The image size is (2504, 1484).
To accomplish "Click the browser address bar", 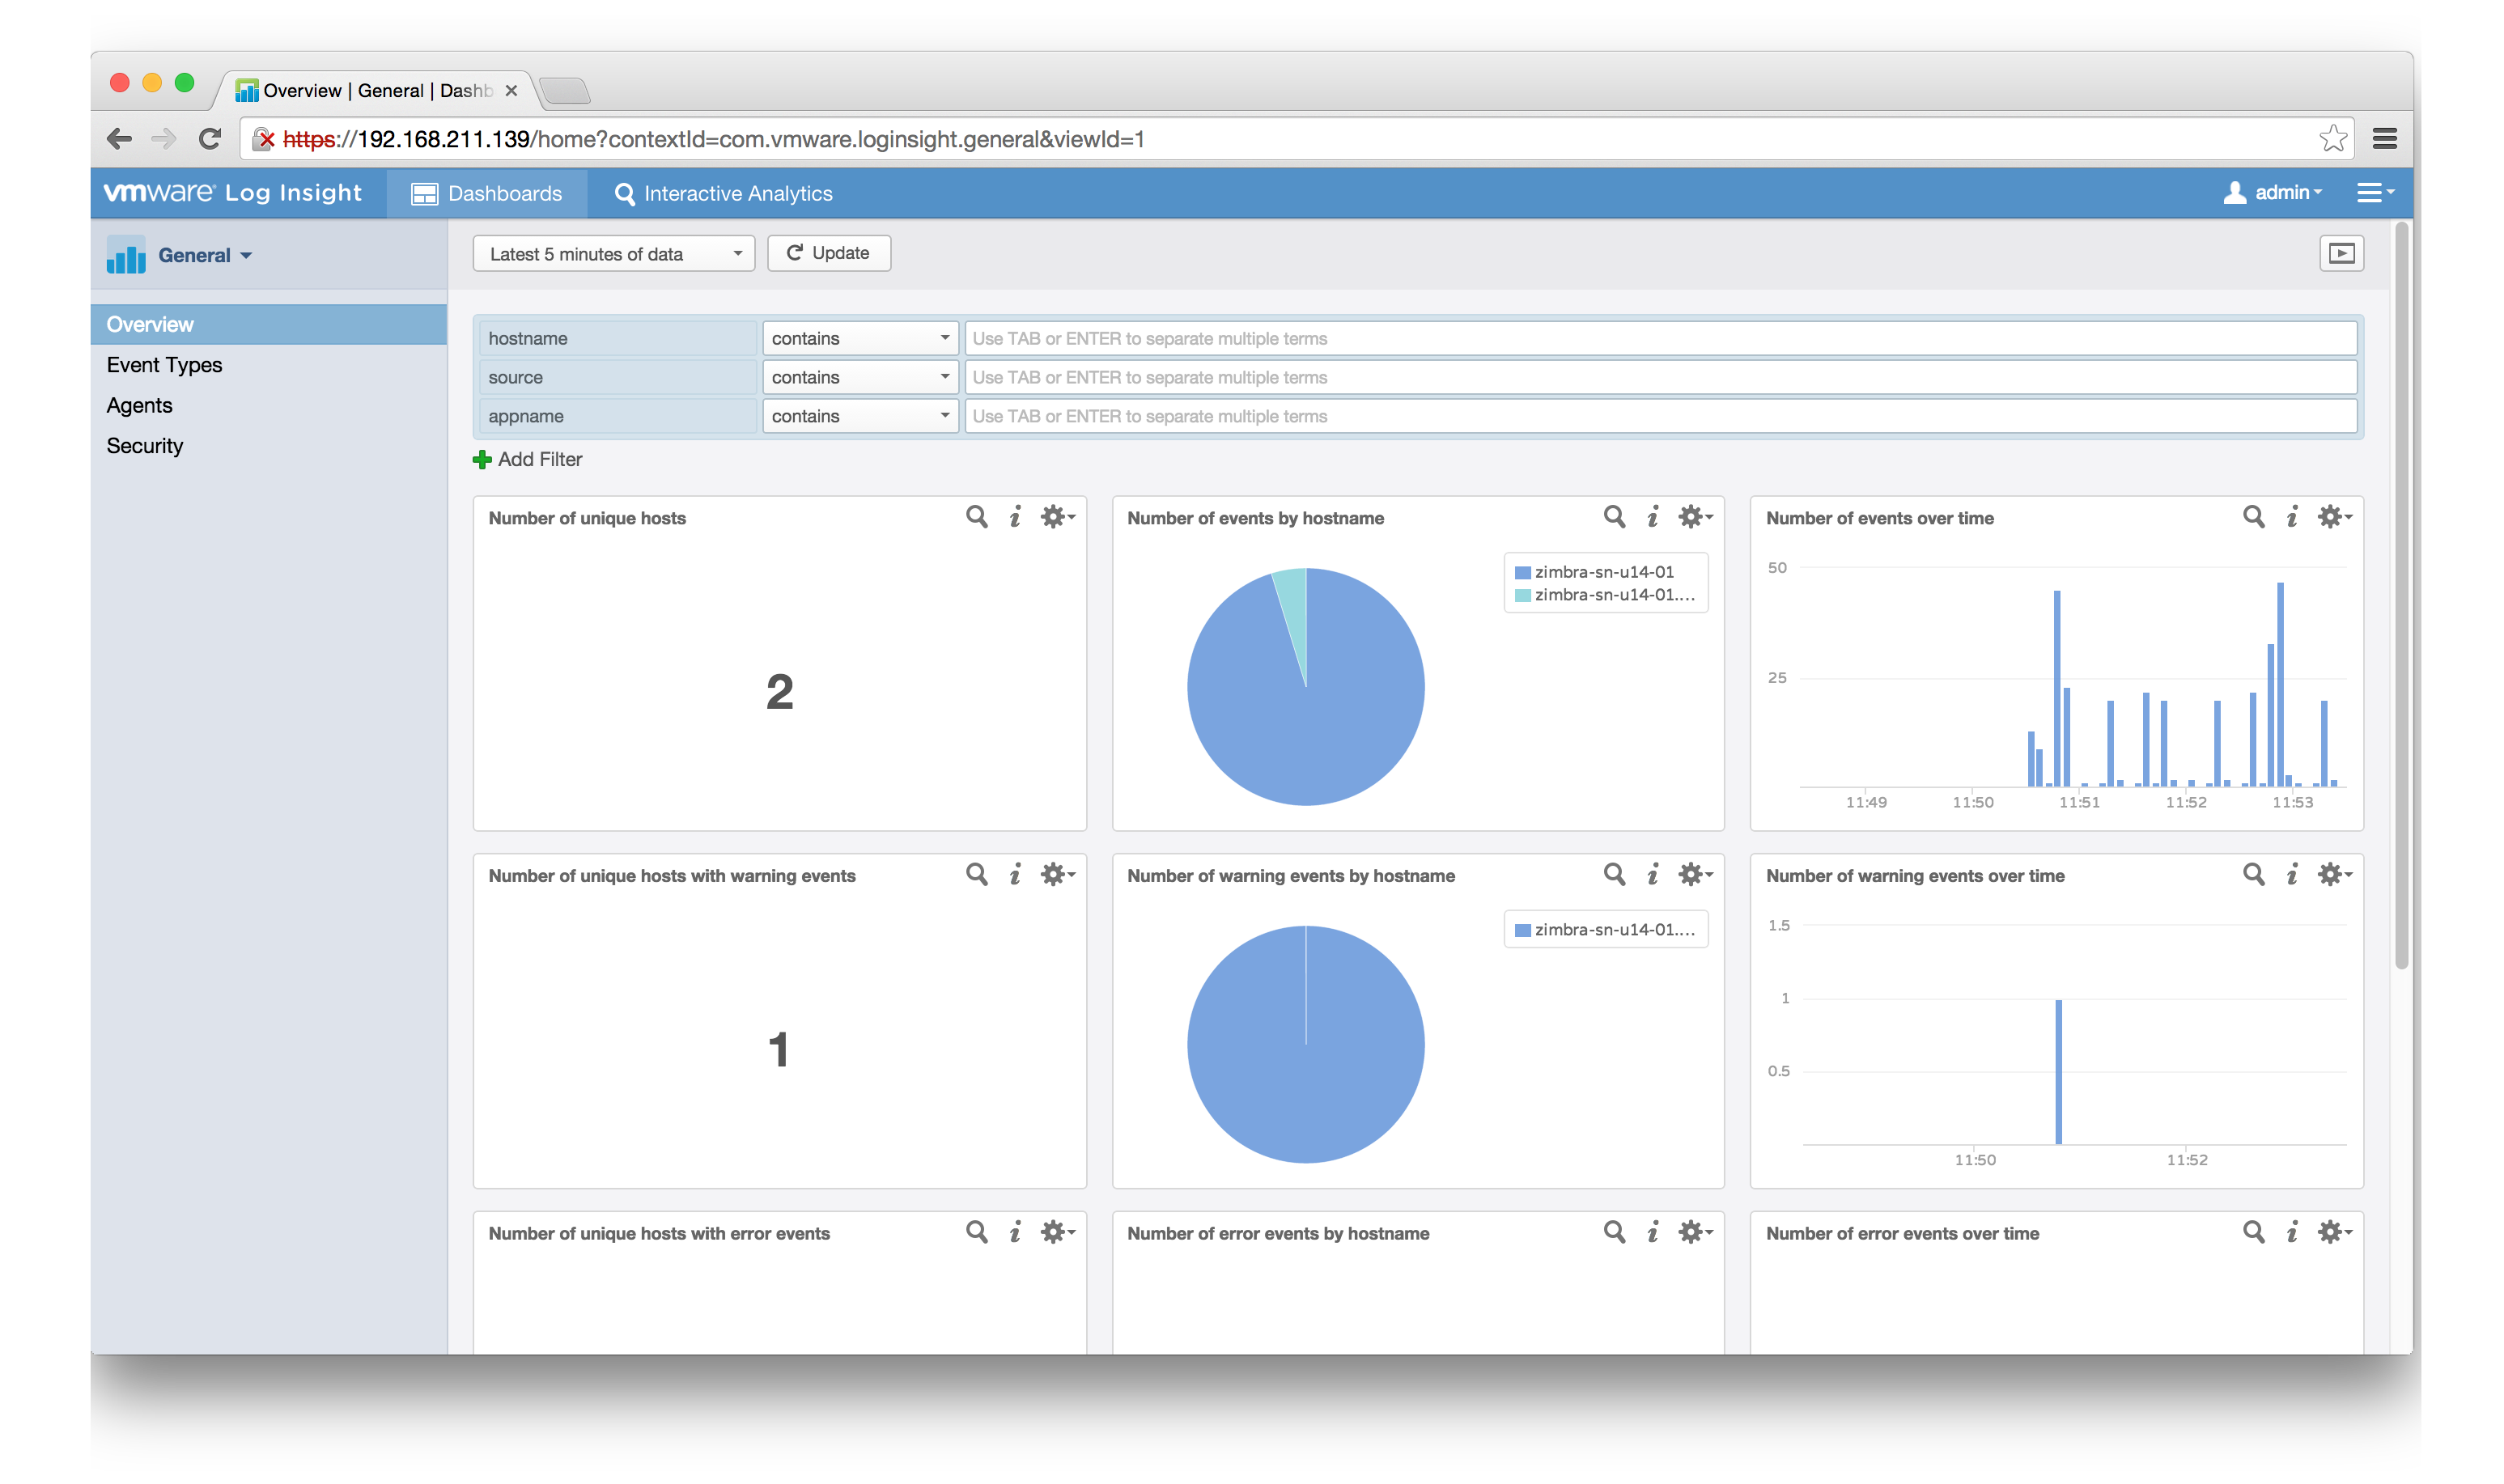I will point(1296,139).
